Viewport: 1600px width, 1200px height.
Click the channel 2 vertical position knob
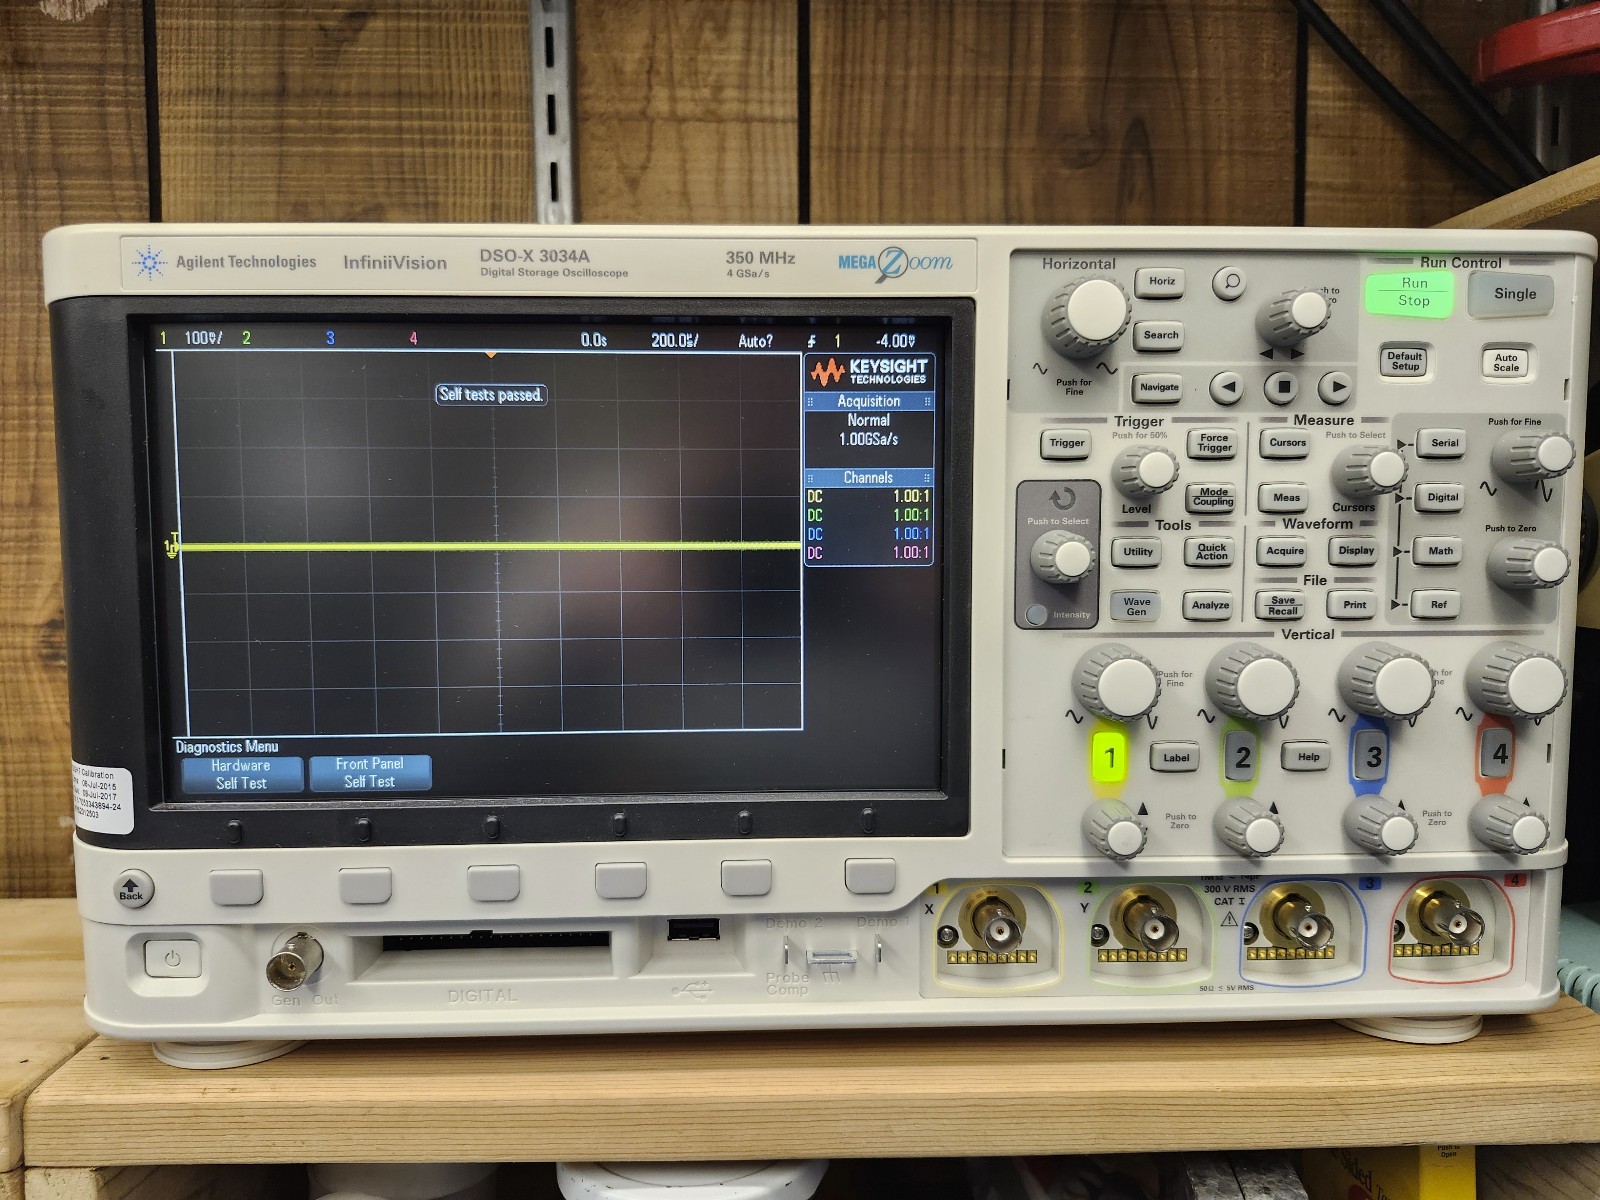(1249, 830)
